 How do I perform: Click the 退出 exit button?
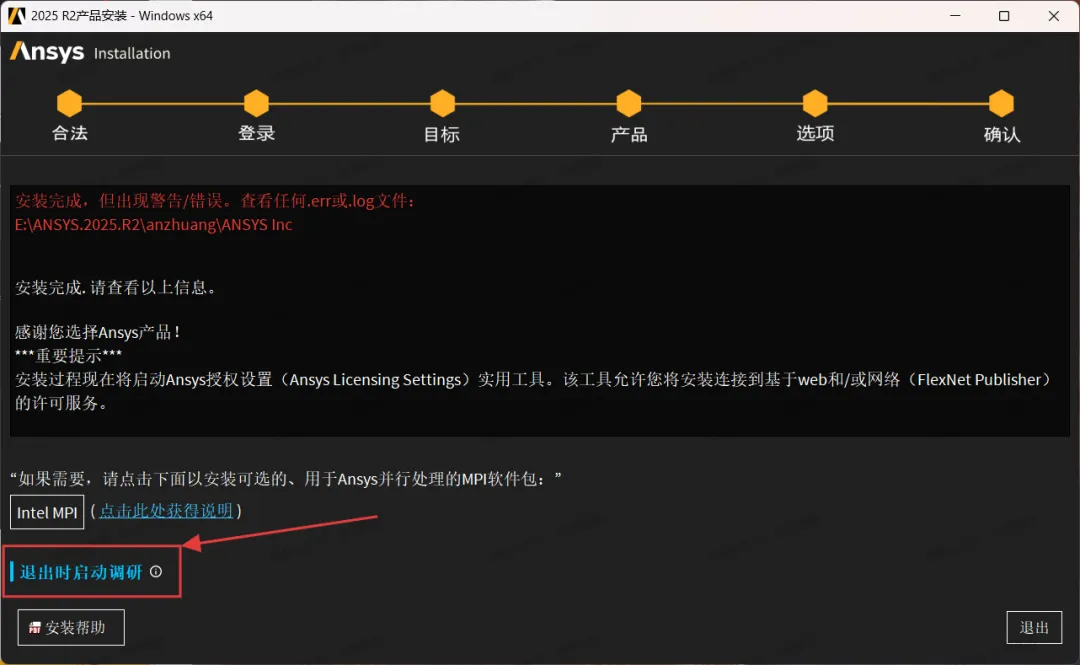[1034, 627]
